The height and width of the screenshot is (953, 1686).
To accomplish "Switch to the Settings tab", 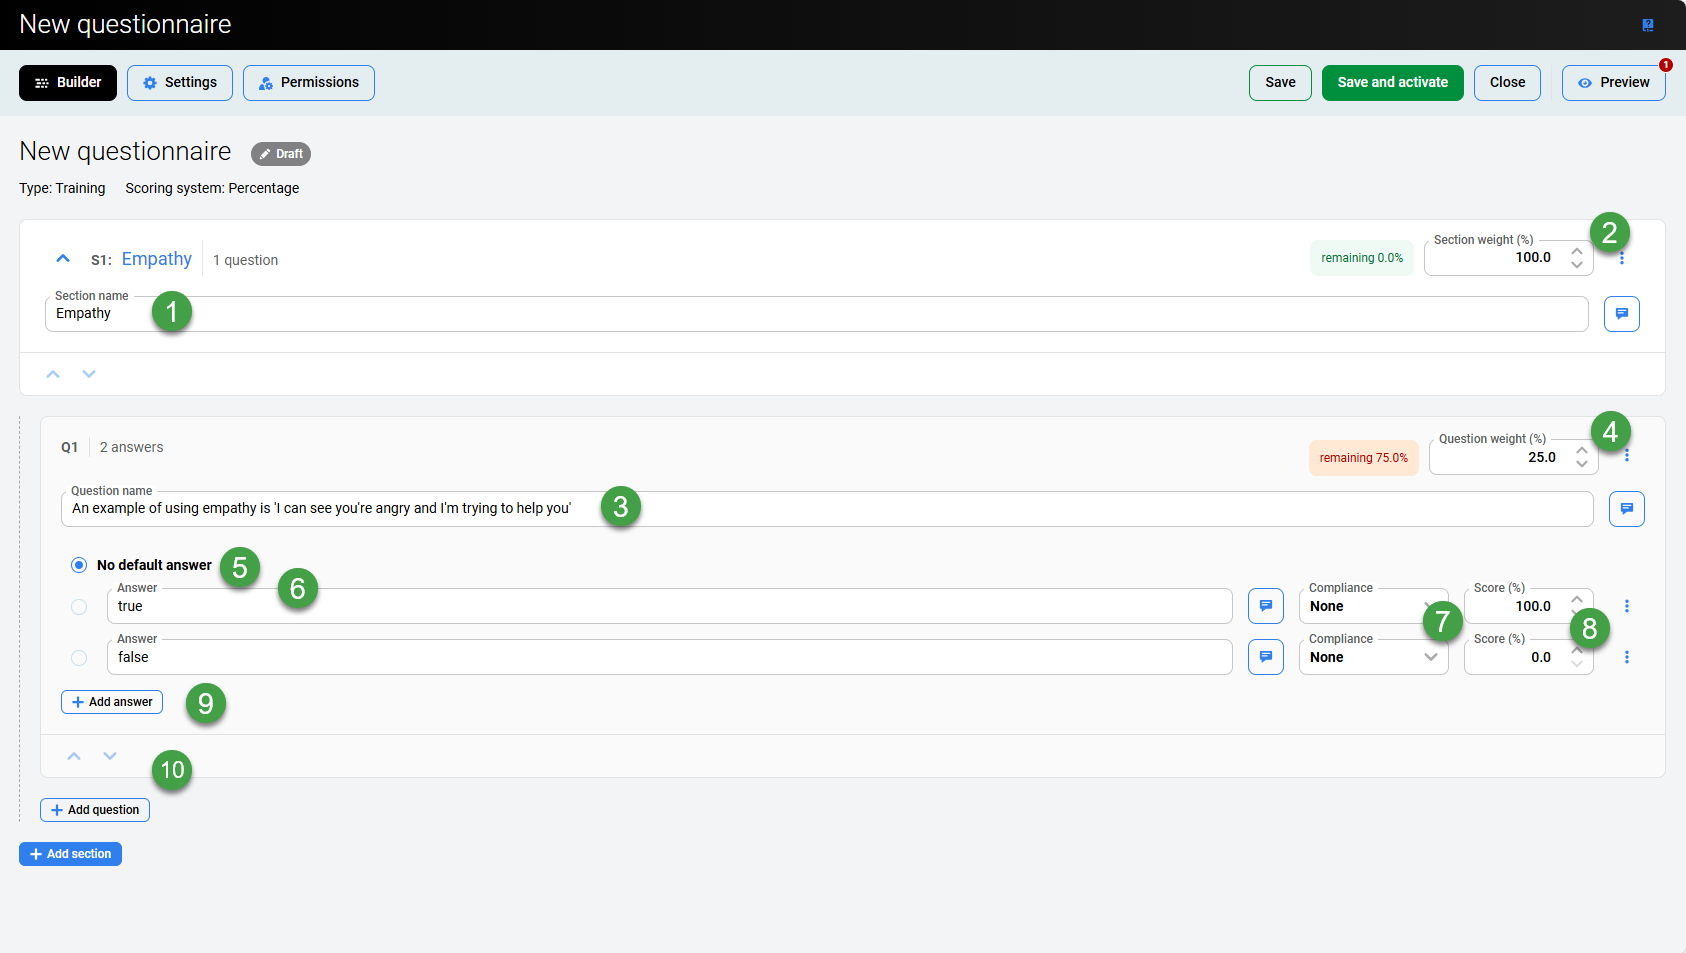I will click(x=180, y=83).
